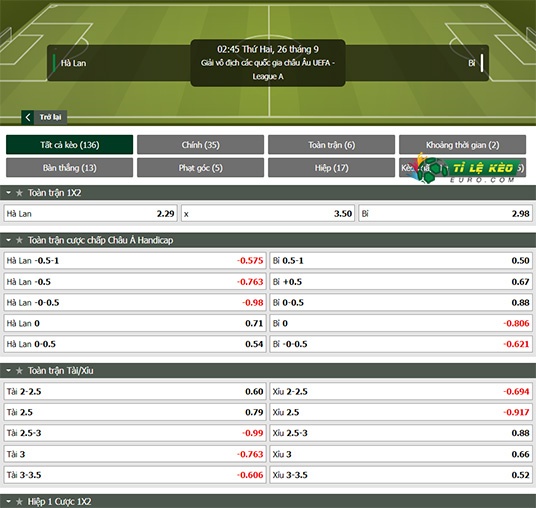Click the back chevron arrow icon

point(28,117)
